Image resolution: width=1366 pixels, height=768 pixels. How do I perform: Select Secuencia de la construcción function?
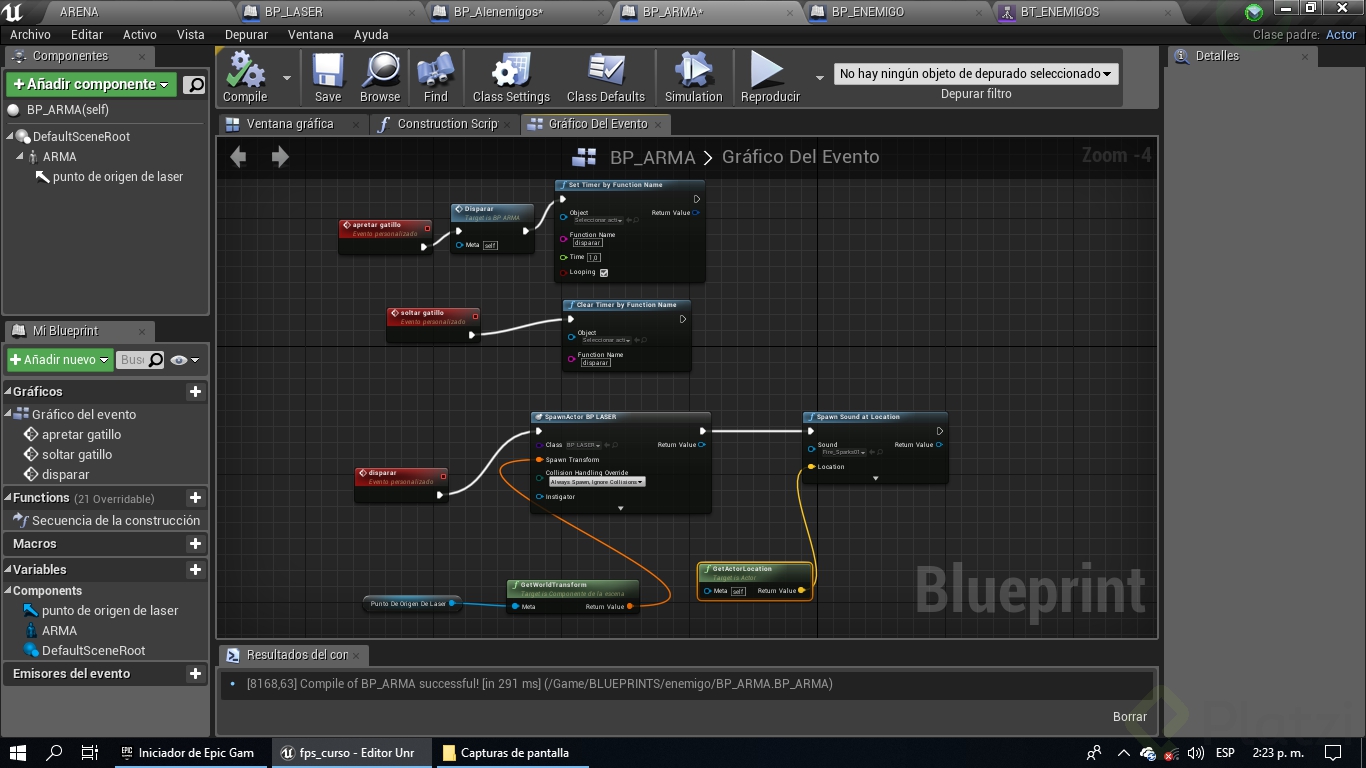pyautogui.click(x=116, y=521)
